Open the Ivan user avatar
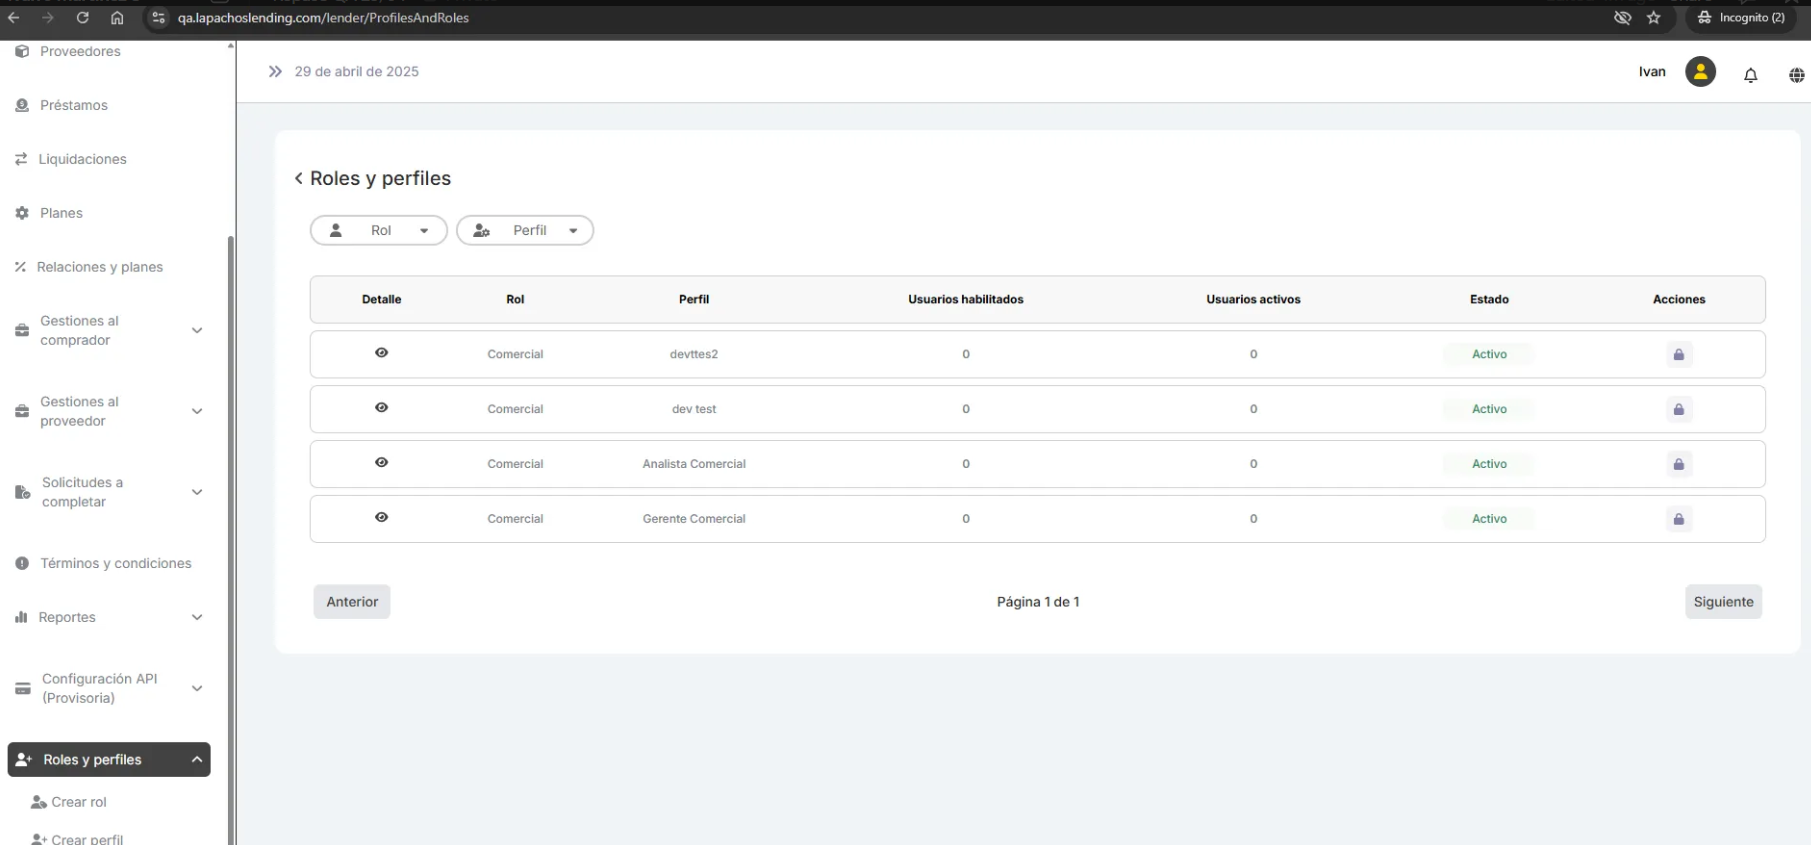The height and width of the screenshot is (845, 1811). (1700, 72)
